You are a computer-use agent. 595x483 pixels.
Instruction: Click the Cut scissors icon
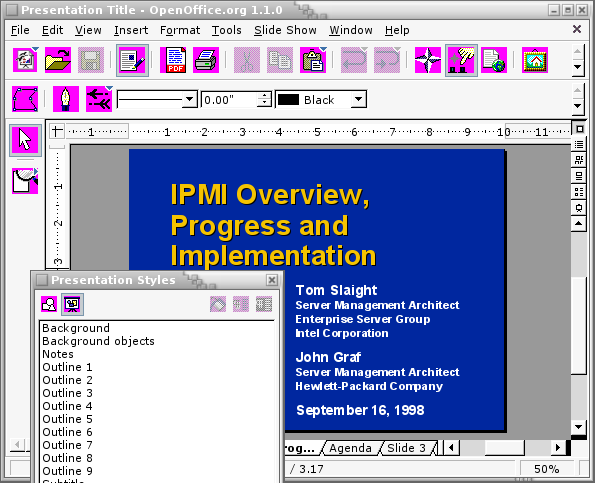[247, 60]
